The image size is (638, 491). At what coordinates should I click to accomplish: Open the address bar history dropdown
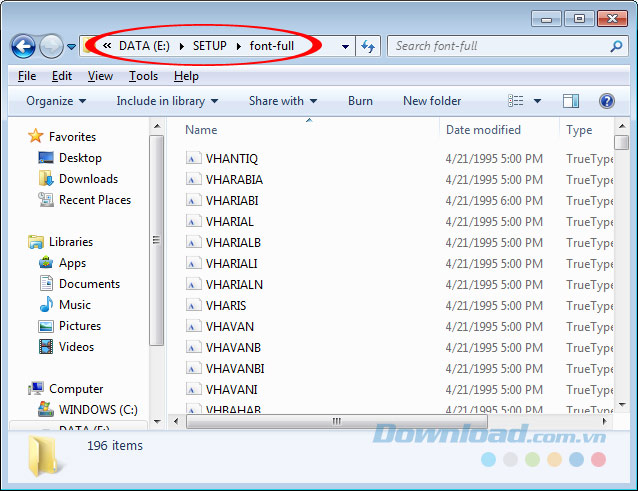pyautogui.click(x=345, y=46)
